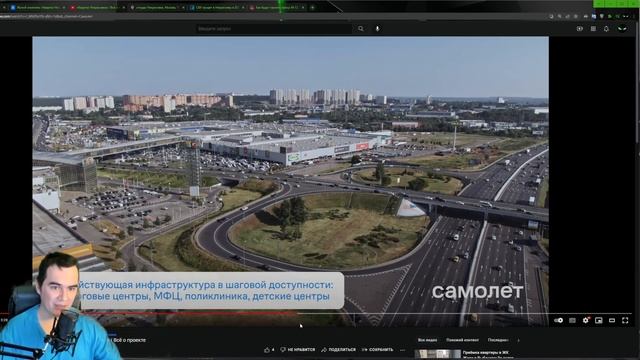Open the suggested video thumbnail 'Приёмка квартиры'
The image size is (640, 360).
tap(438, 354)
